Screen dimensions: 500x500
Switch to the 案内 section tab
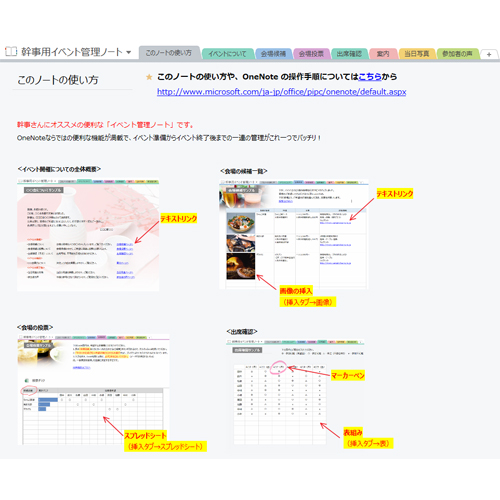coord(383,54)
